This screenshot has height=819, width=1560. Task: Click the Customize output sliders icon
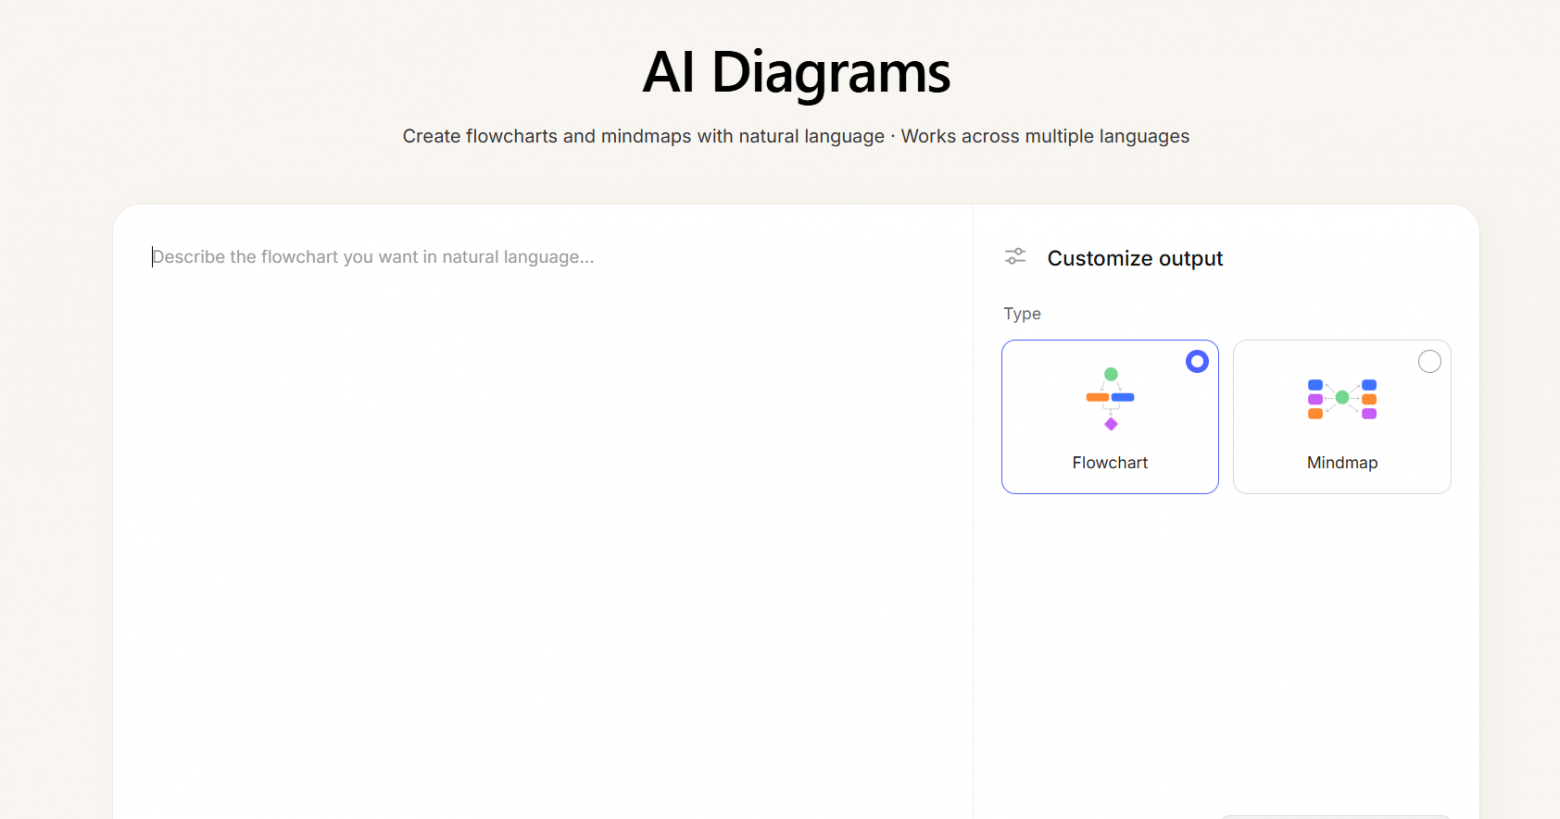tap(1015, 257)
